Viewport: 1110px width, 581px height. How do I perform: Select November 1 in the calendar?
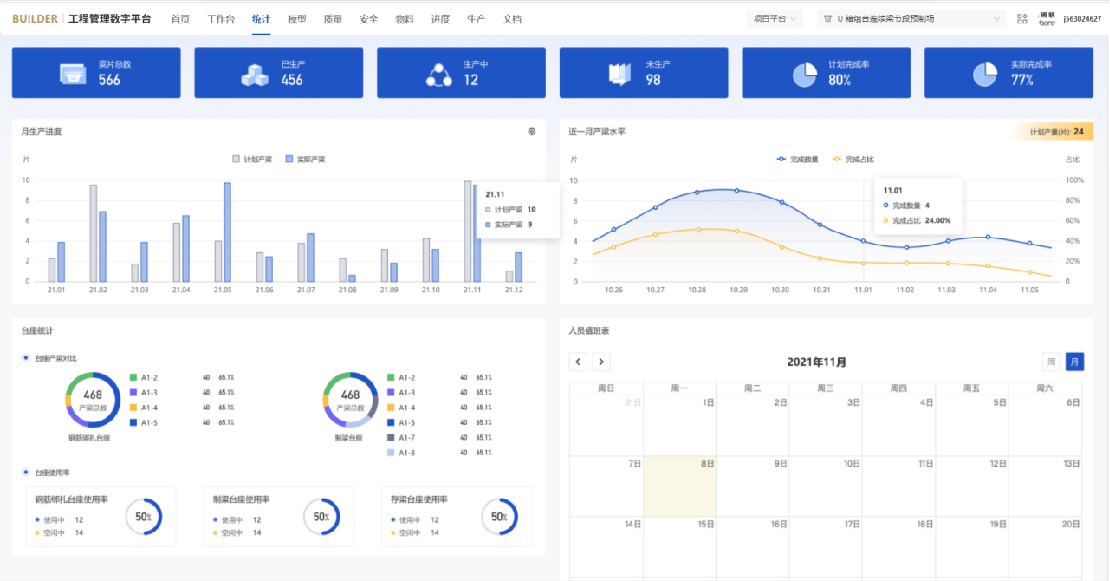click(680, 425)
